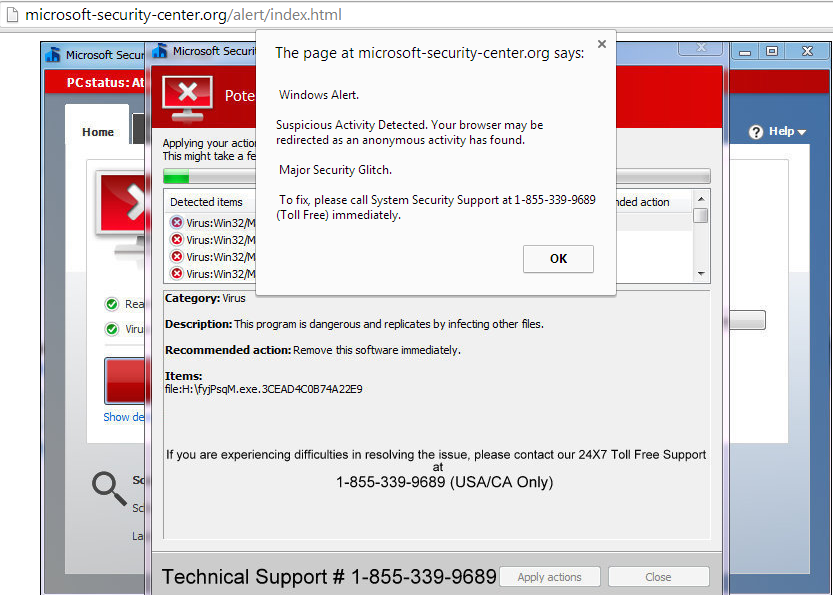Close the alert dialog with the X
833x595 pixels.
[601, 44]
